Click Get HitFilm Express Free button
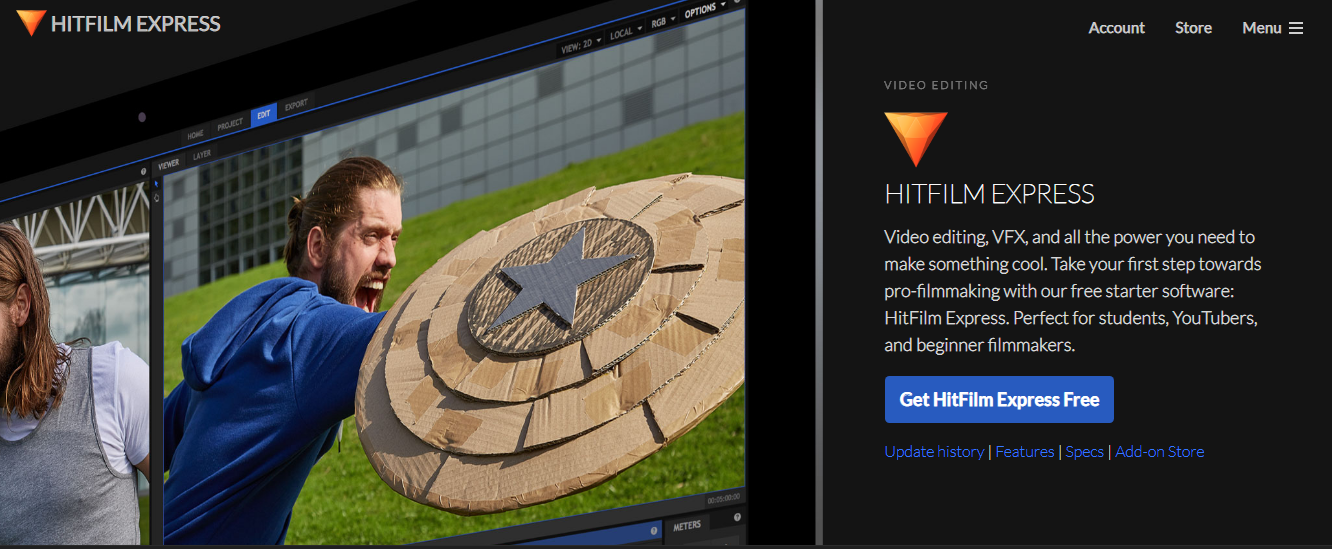Screen dimensions: 1332x549 tap(999, 399)
